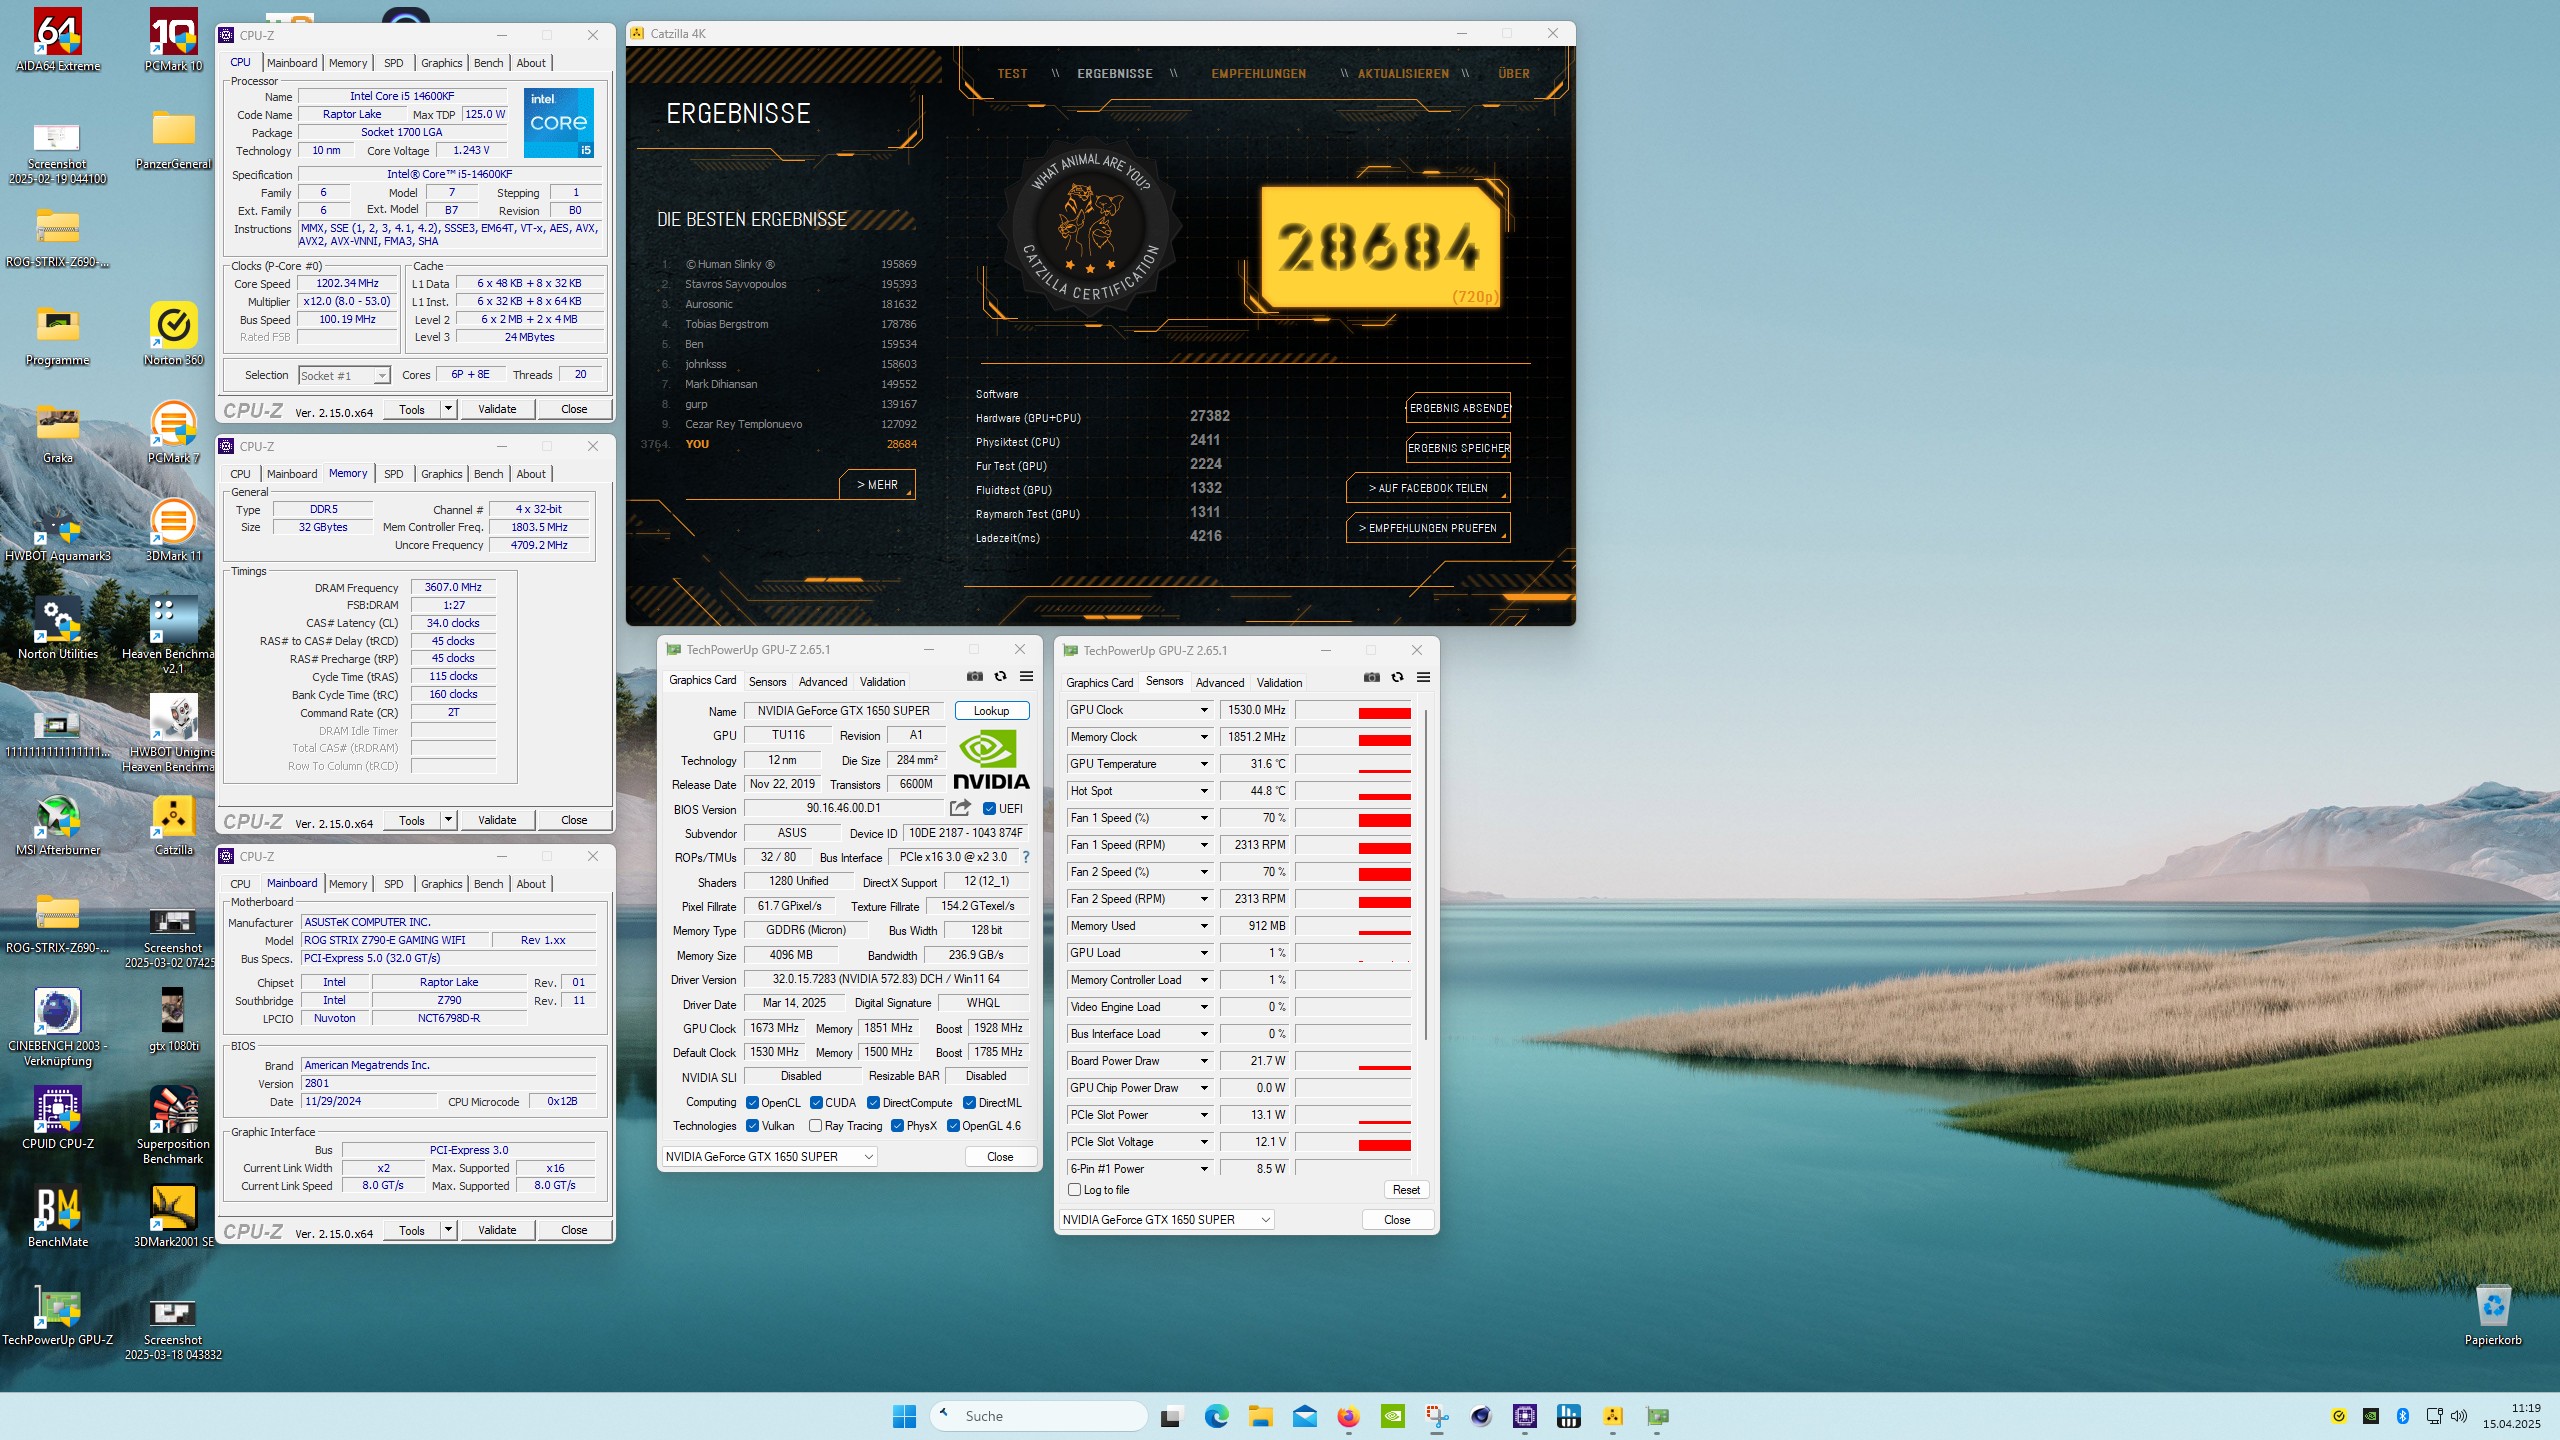
Task: Open Bench tab in top CPU-Z window
Action: pyautogui.click(x=488, y=63)
